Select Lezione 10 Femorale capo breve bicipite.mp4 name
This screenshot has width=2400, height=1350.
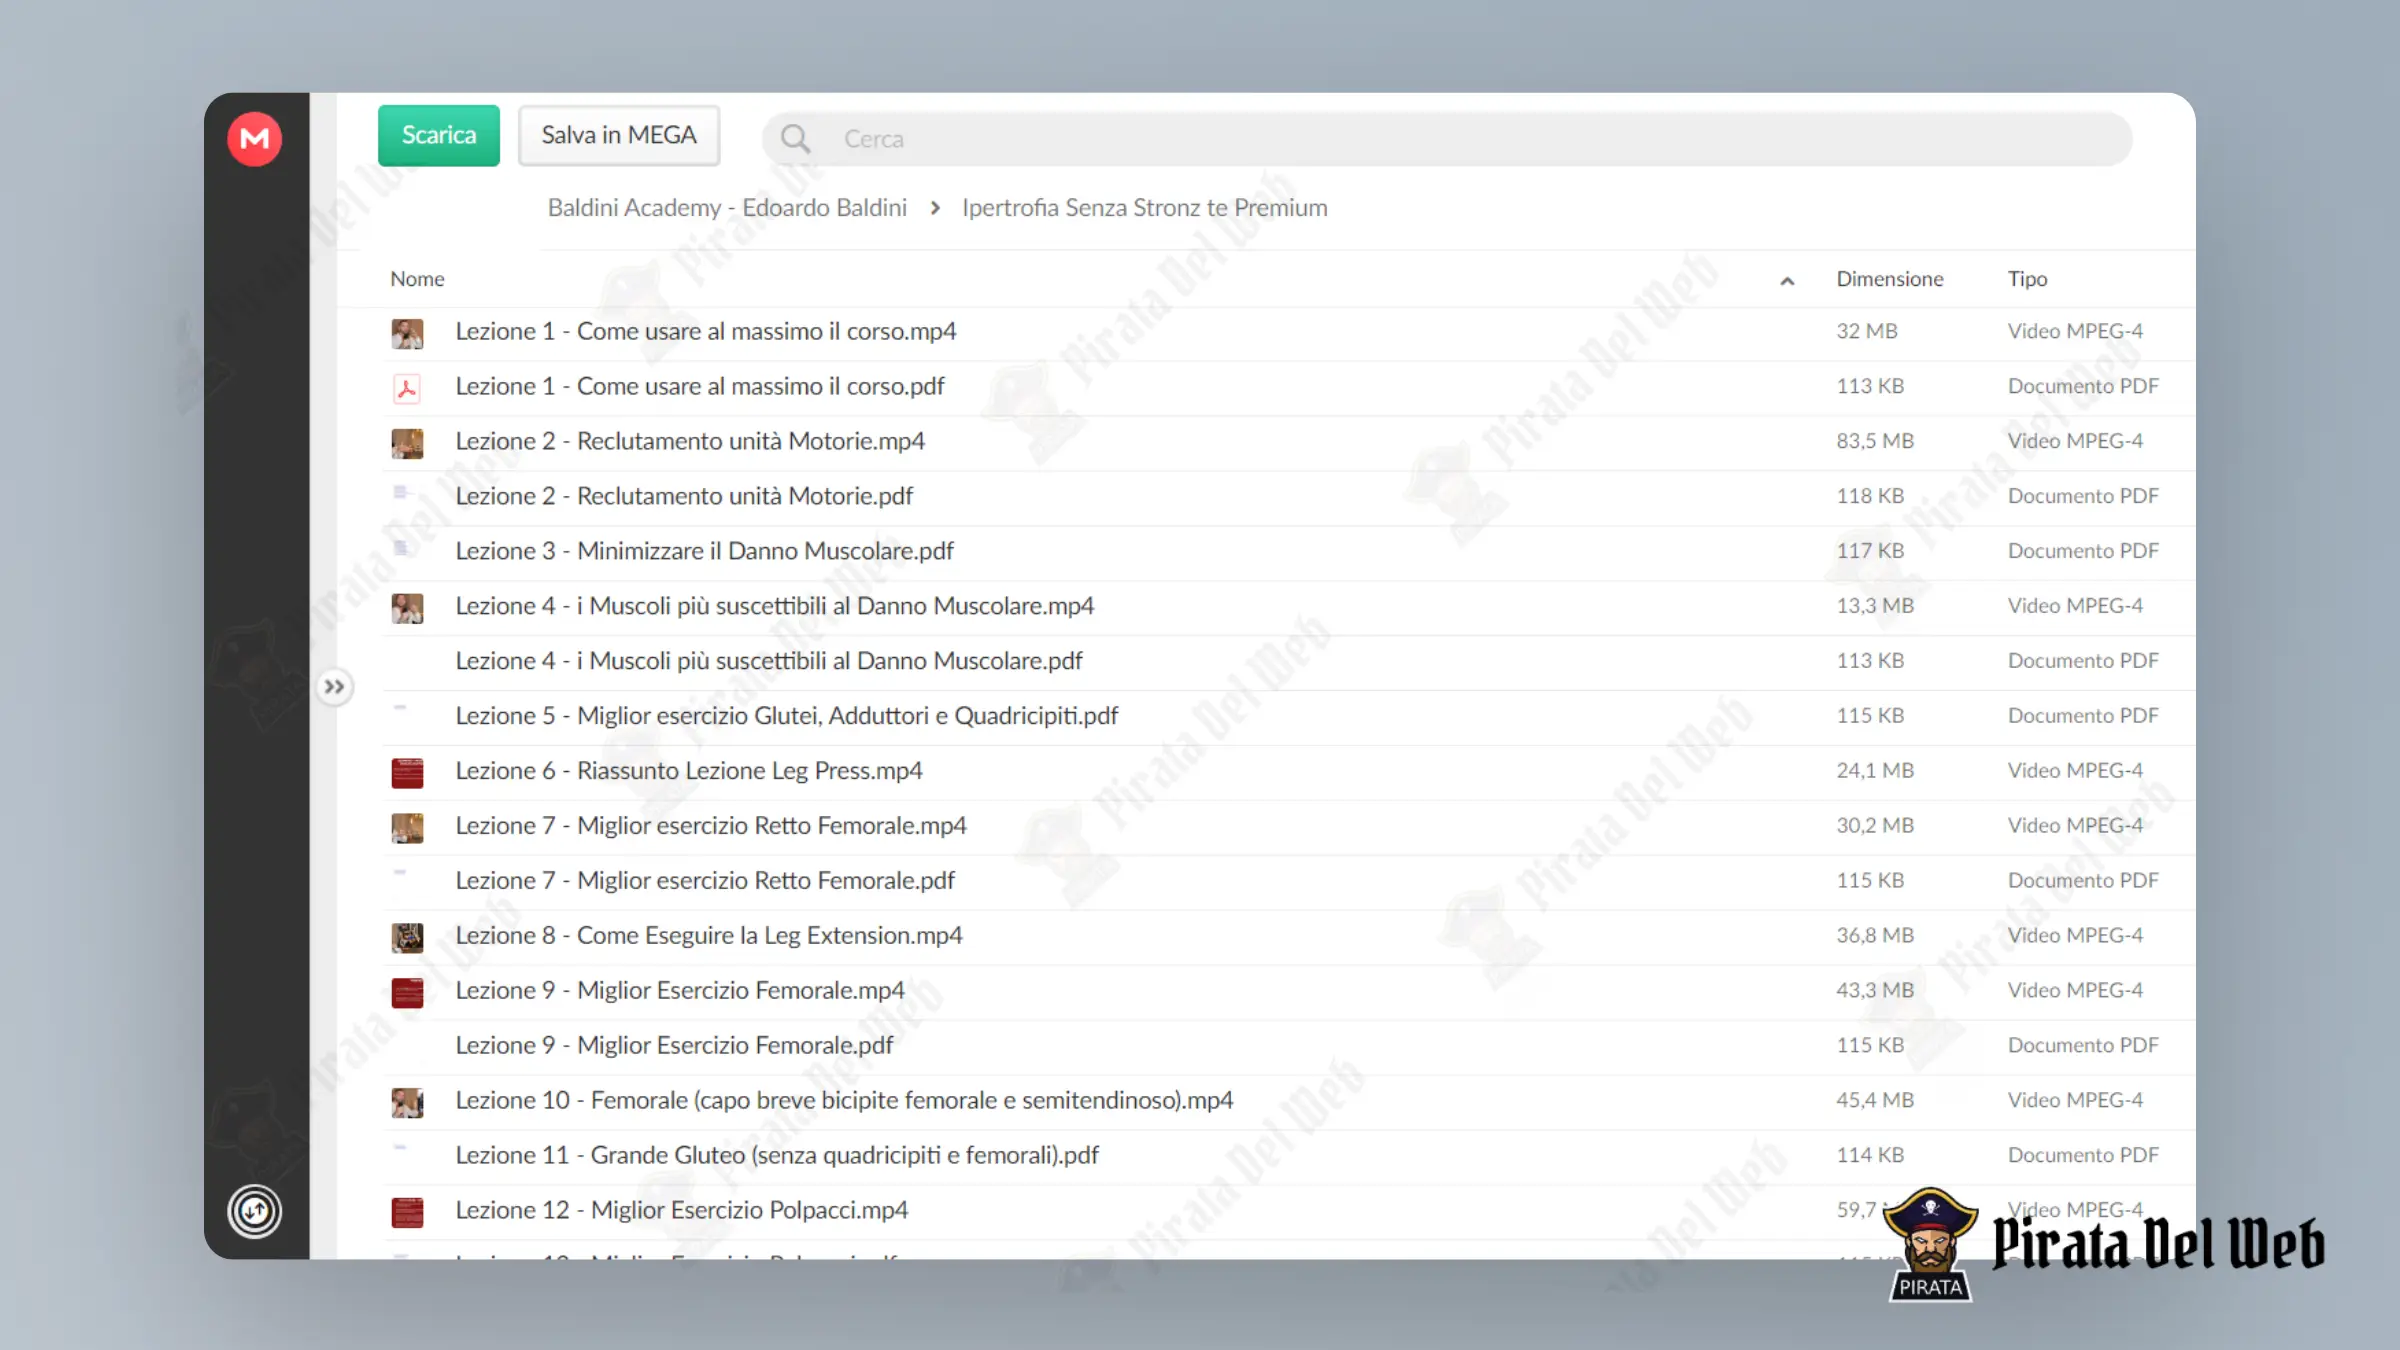click(844, 1100)
